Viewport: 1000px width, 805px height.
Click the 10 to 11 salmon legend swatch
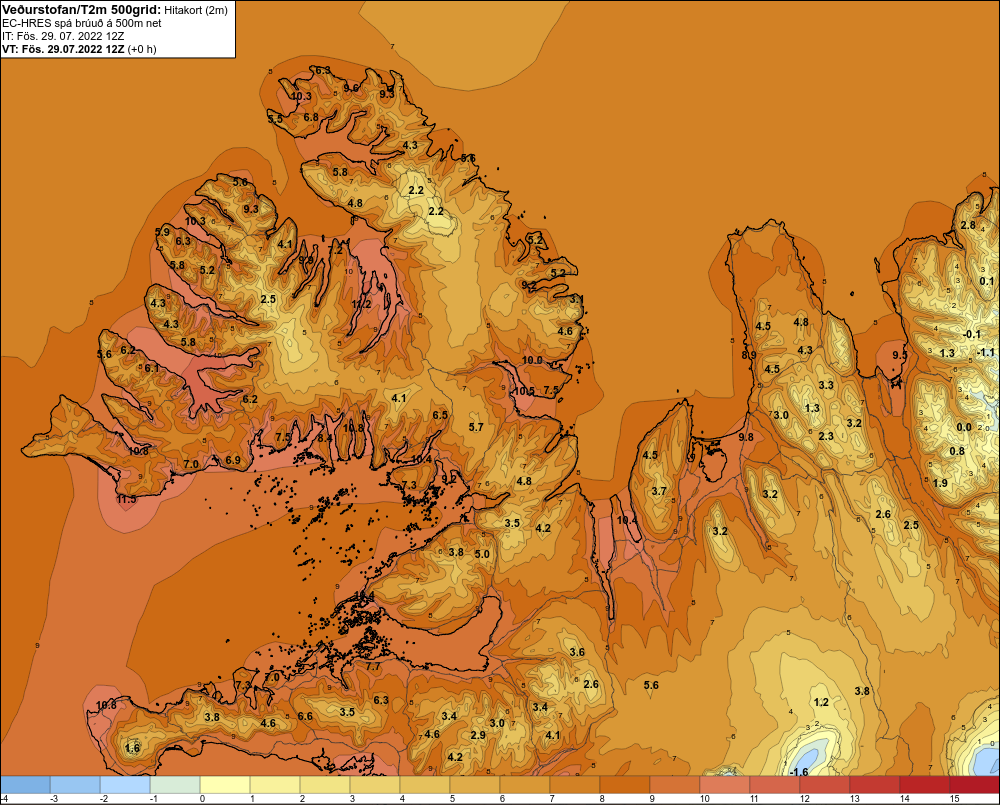pyautogui.click(x=725, y=784)
